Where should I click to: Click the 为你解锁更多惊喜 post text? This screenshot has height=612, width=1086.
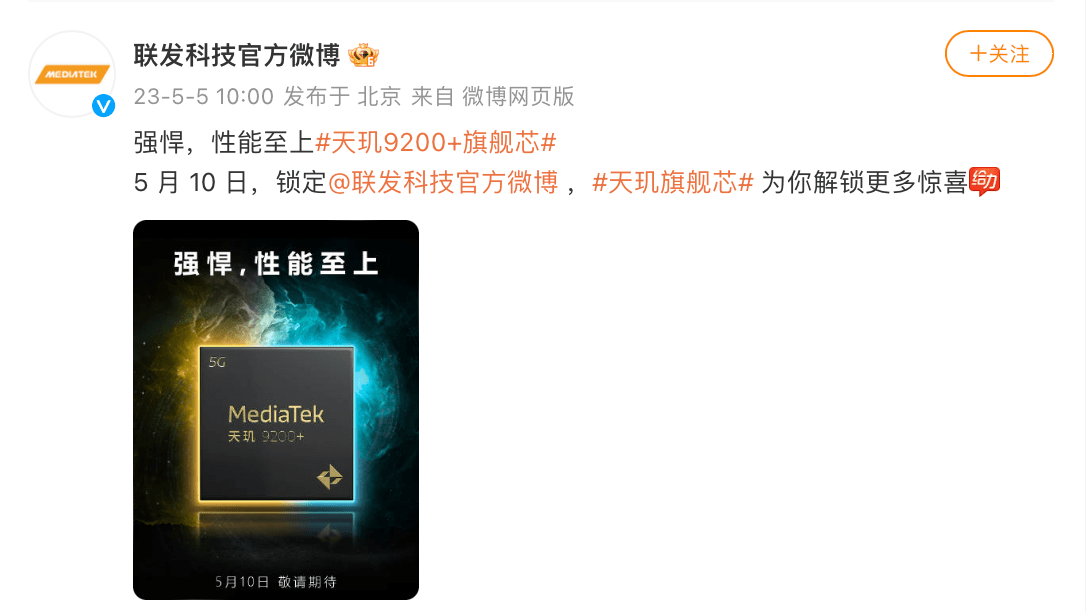pos(864,182)
